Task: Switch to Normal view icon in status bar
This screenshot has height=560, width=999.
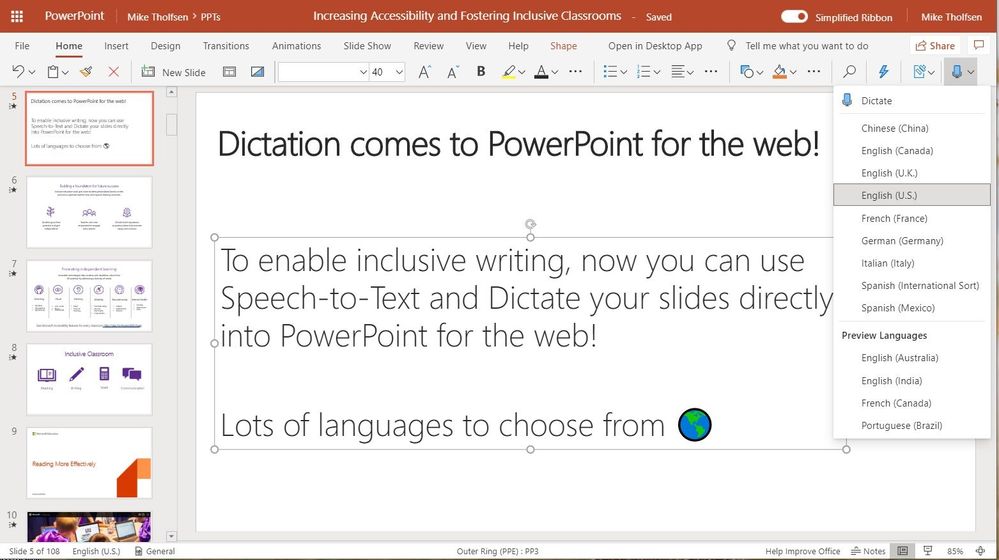Action: [x=903, y=551]
